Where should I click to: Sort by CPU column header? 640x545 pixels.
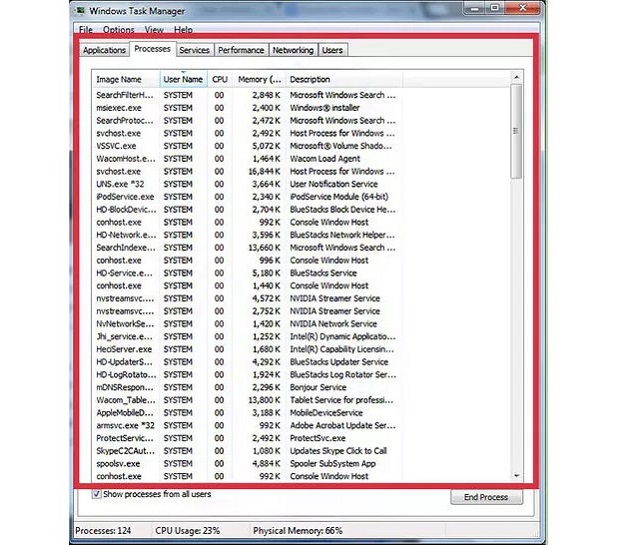point(220,79)
